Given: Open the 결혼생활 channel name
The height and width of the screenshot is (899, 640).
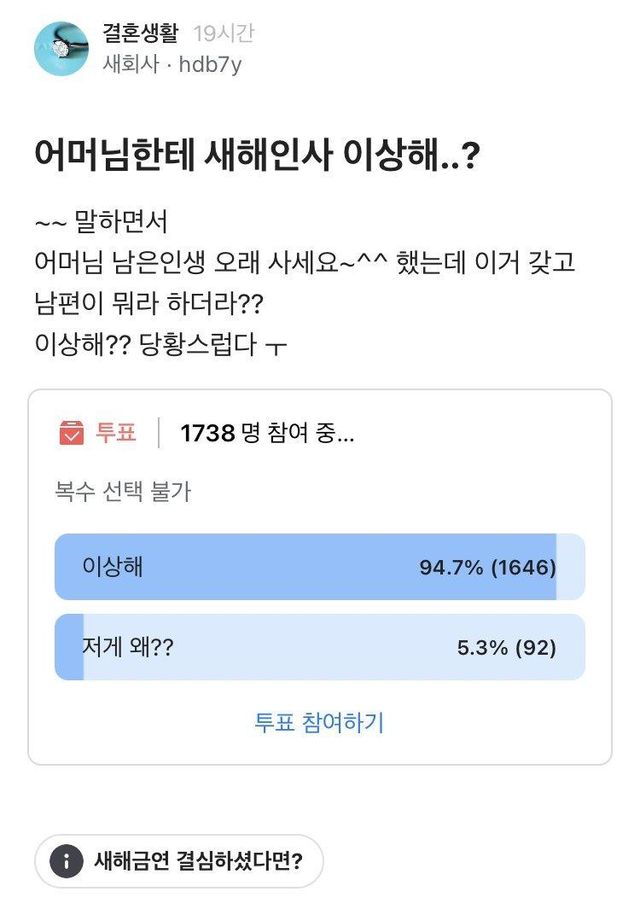Looking at the screenshot, I should [x=140, y=34].
